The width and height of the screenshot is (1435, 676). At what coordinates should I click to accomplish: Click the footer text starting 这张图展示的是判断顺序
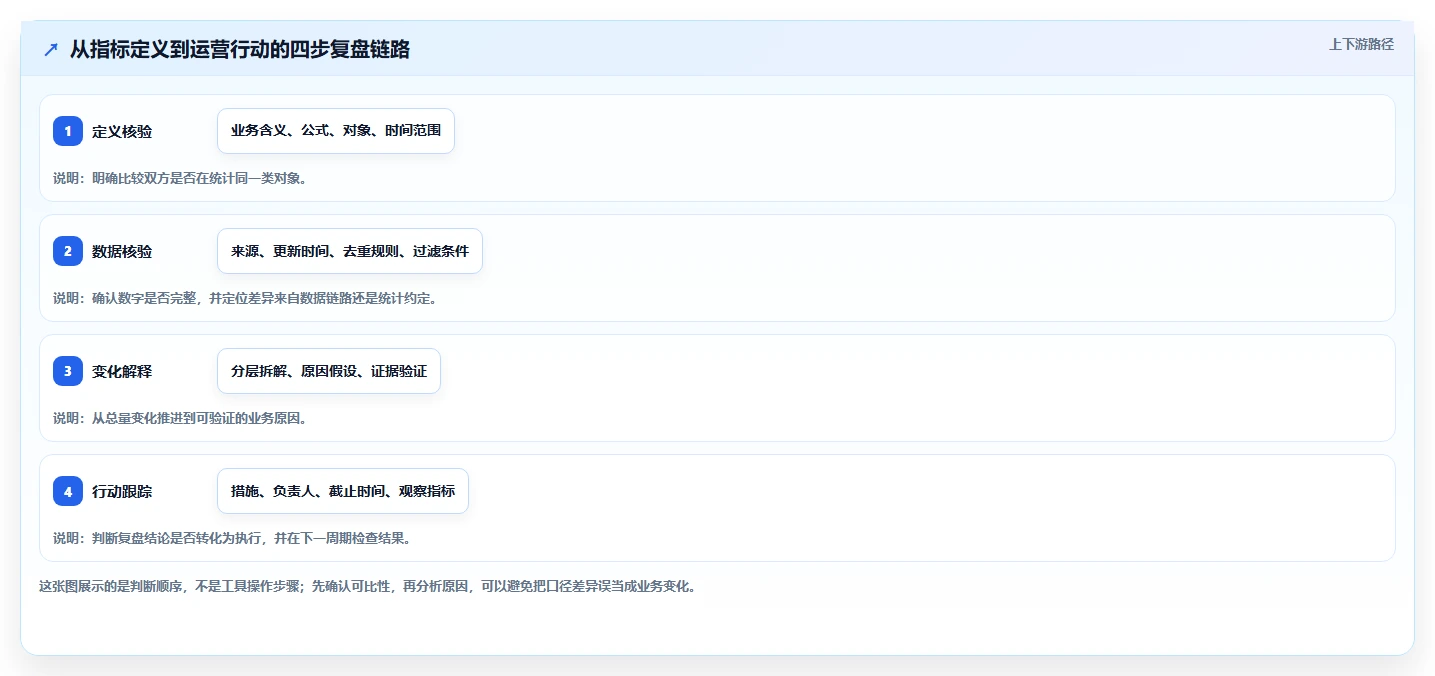pyautogui.click(x=367, y=587)
